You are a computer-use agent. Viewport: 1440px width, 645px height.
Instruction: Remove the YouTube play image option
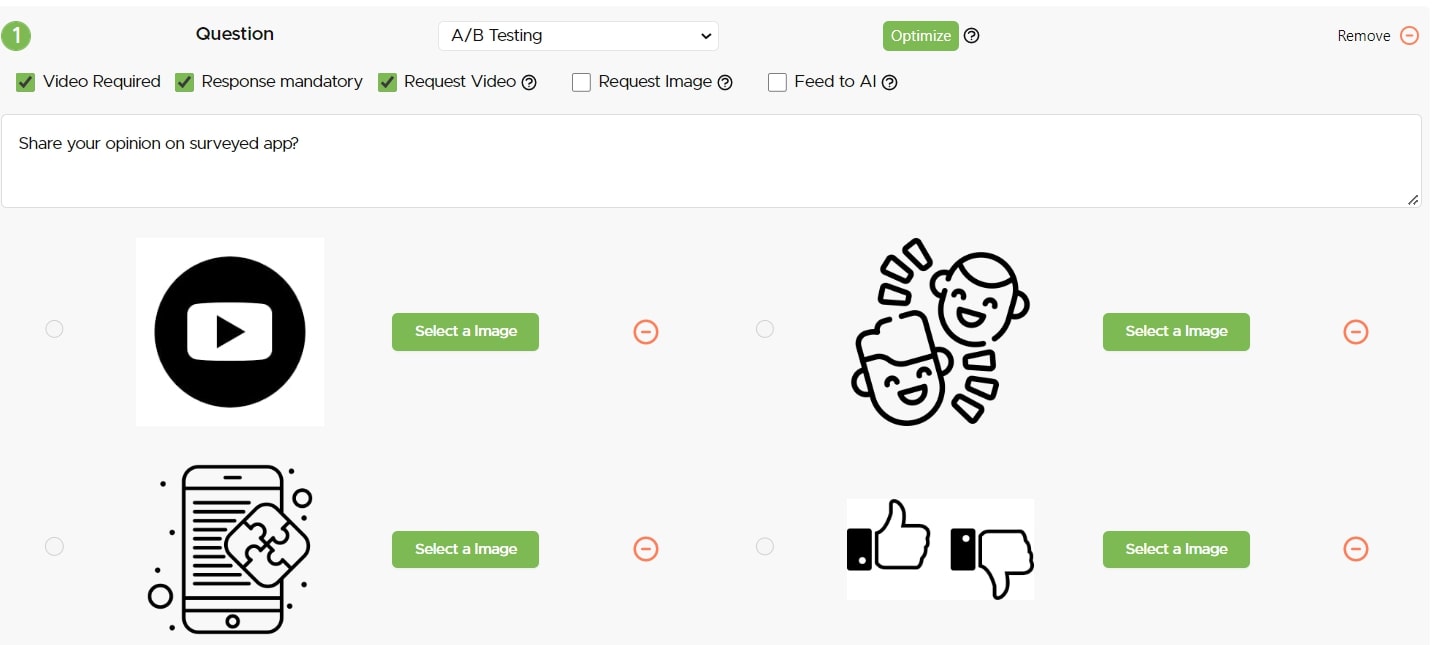tap(646, 332)
